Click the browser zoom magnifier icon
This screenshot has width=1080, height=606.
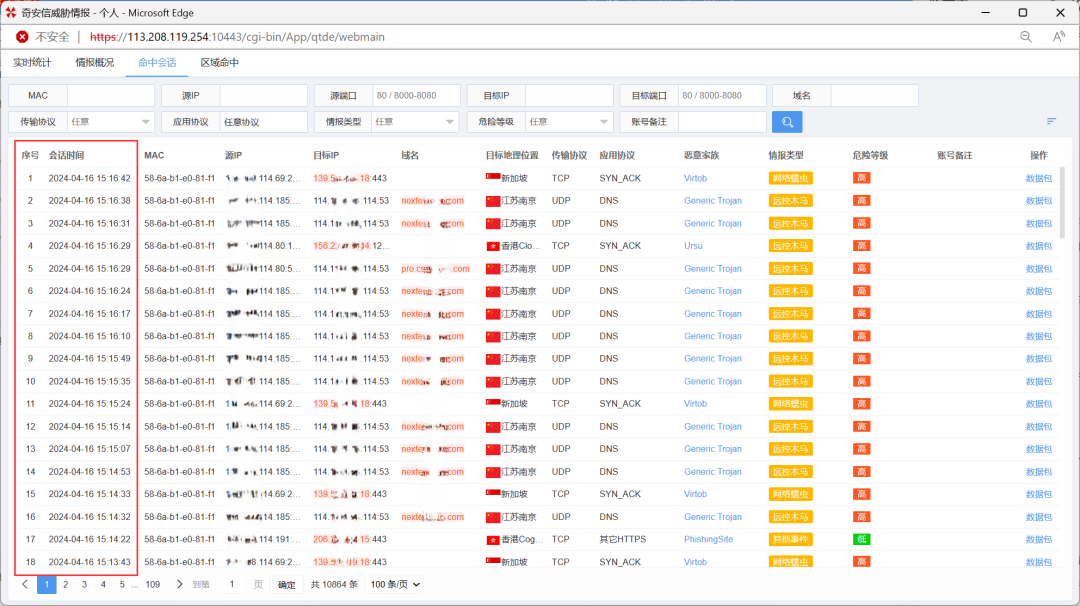(x=1026, y=36)
